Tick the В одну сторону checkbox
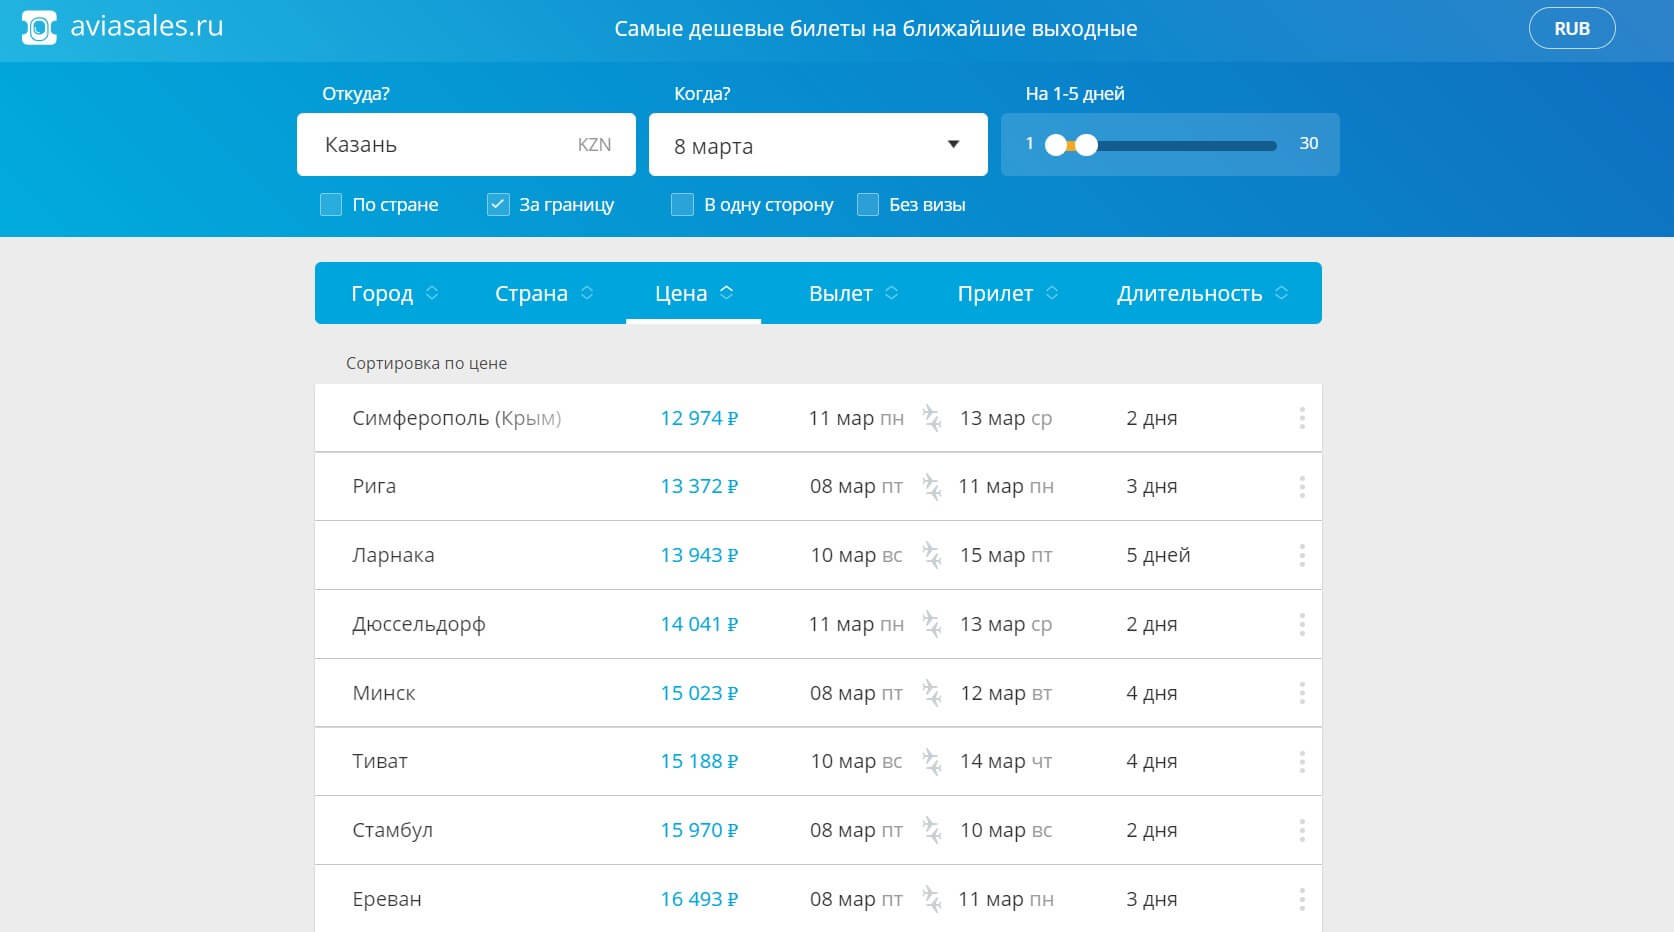Viewport: 1674px width, 932px height. 682,205
